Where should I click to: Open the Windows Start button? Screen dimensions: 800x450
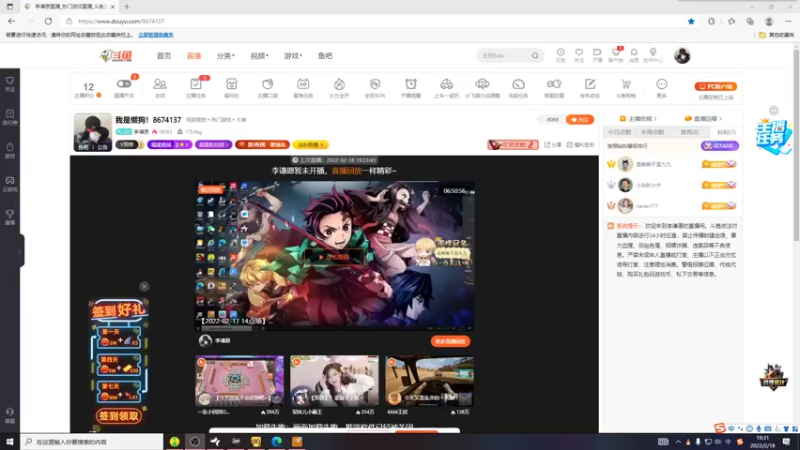click(10, 441)
